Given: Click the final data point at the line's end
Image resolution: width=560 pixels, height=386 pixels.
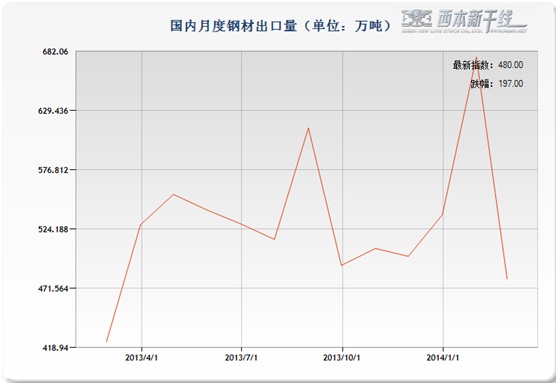Looking at the screenshot, I should [507, 279].
